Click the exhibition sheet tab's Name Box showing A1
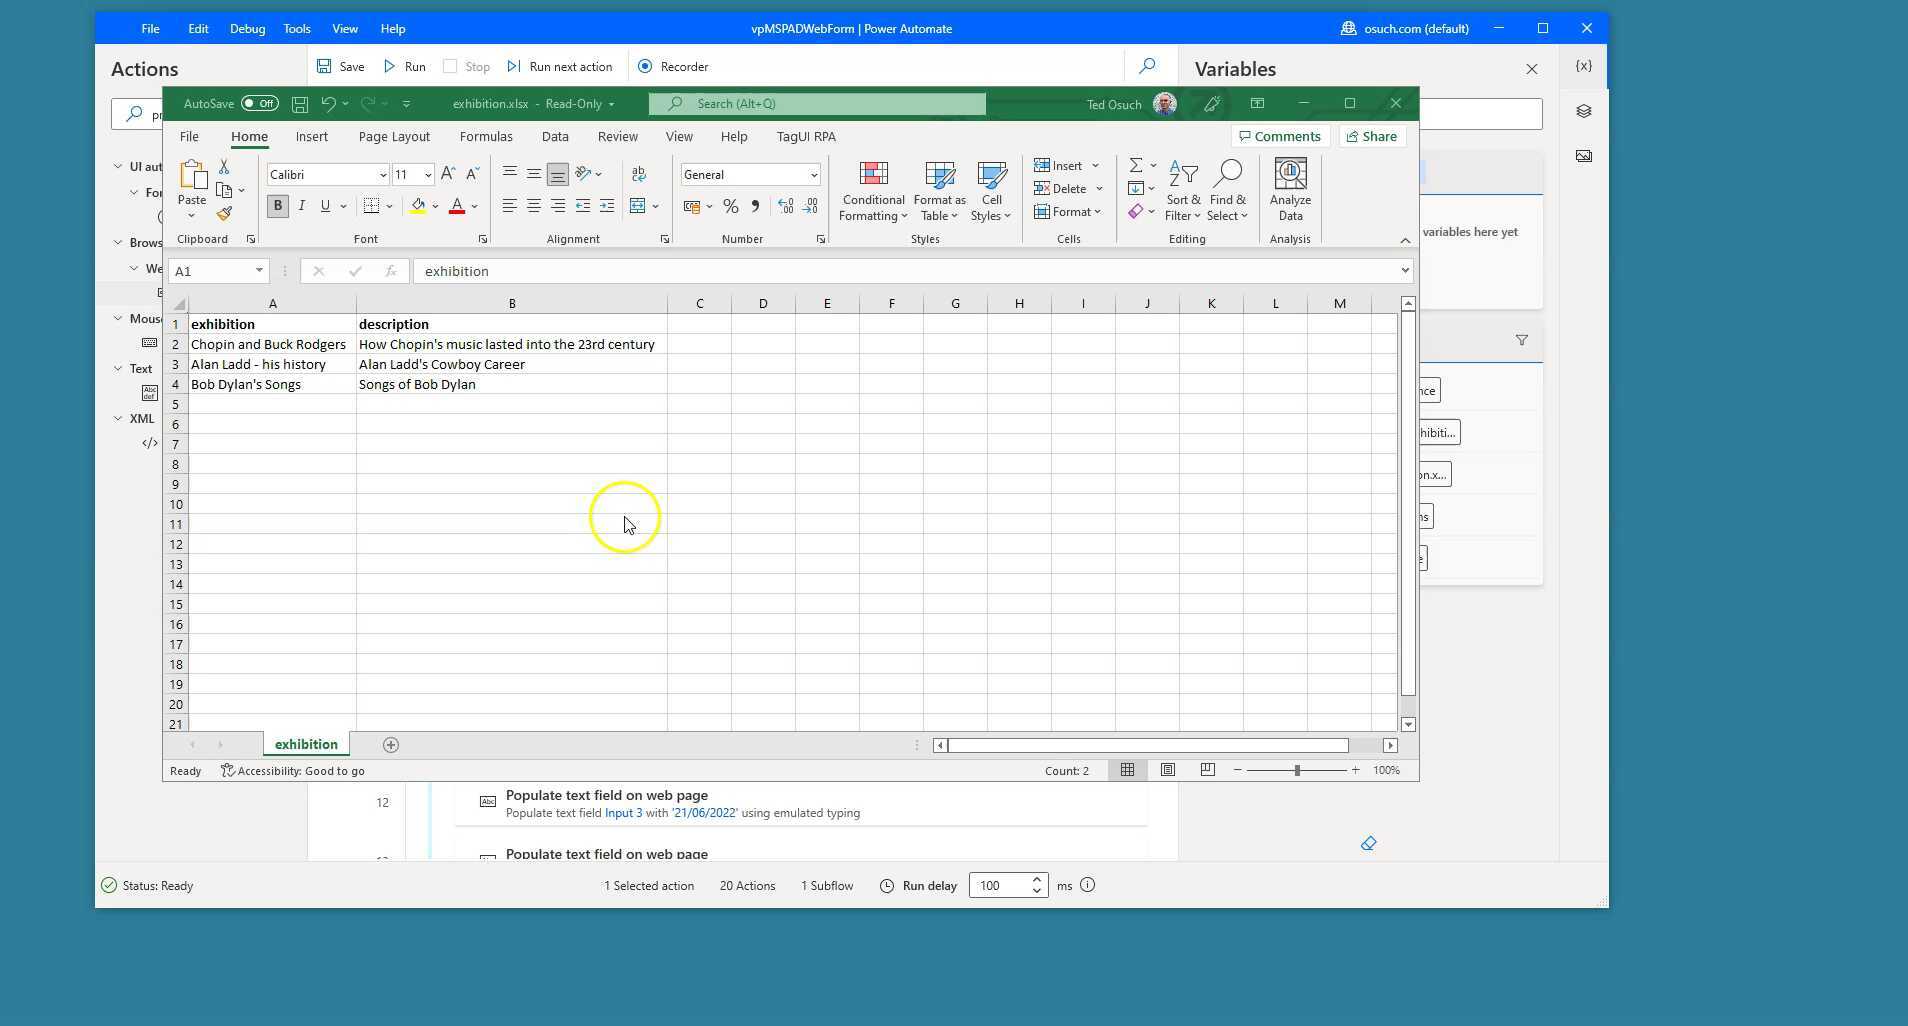The height and width of the screenshot is (1026, 1908). click(x=217, y=270)
